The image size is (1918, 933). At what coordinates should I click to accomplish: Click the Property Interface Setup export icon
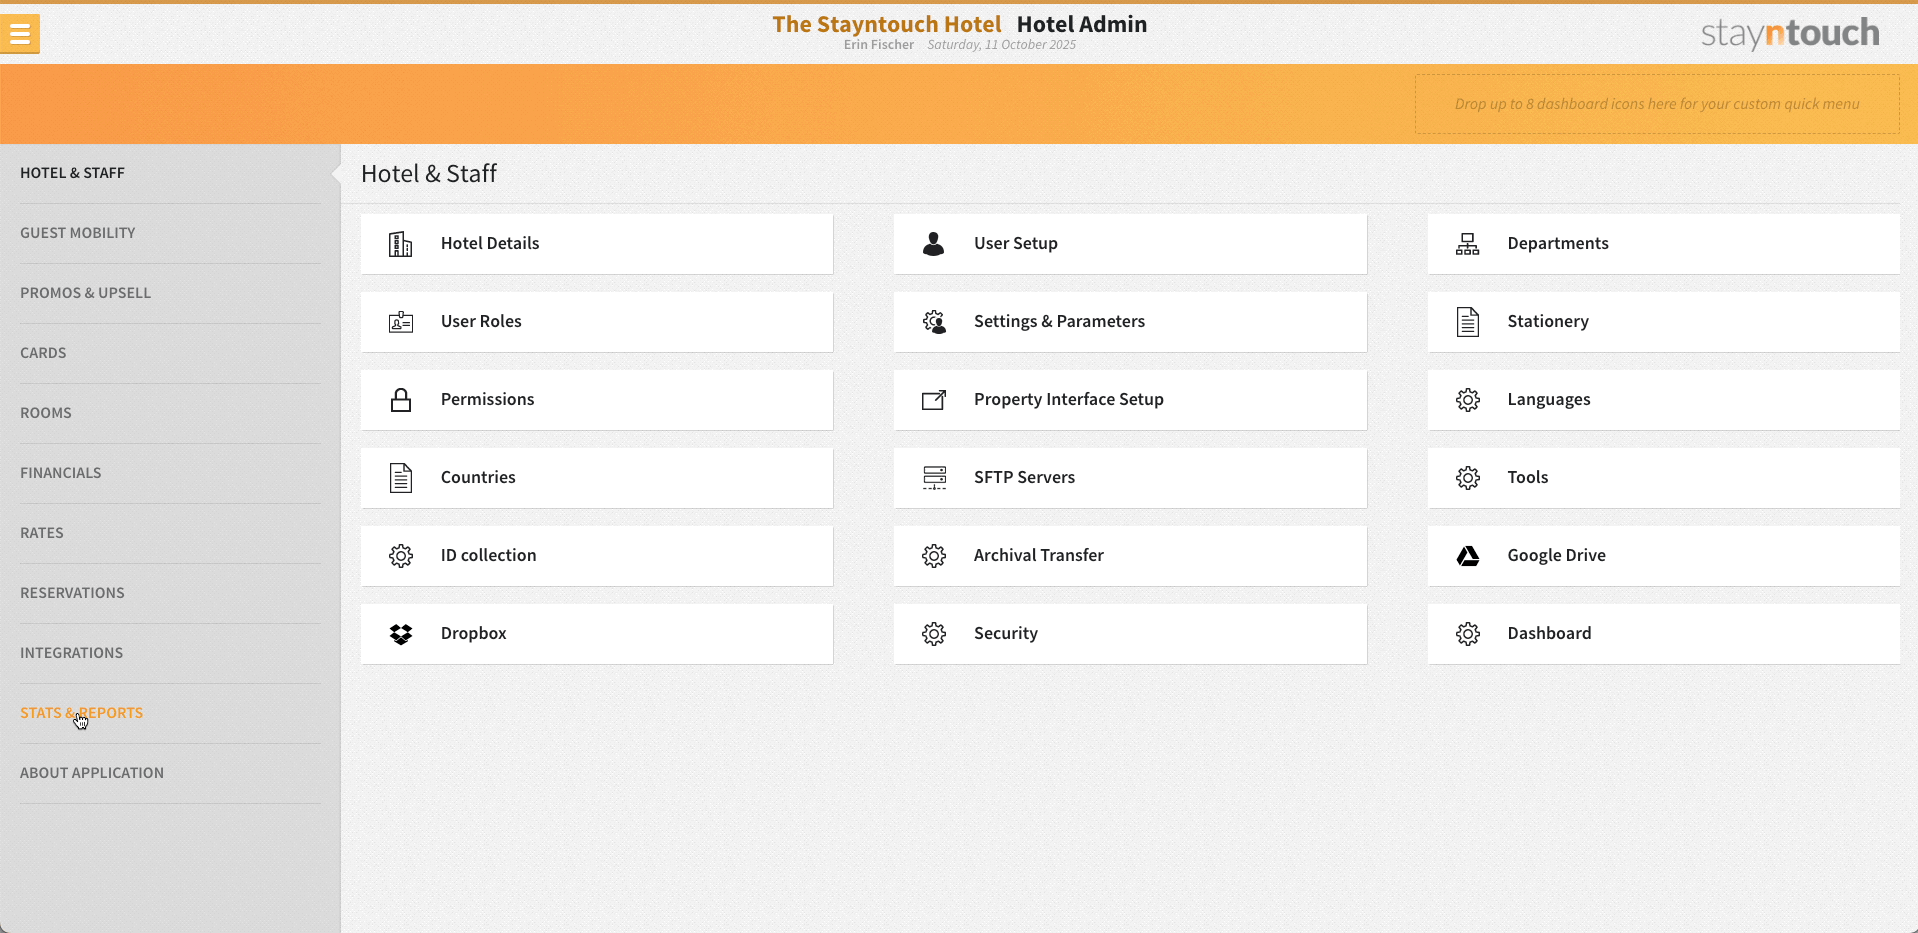pos(934,400)
